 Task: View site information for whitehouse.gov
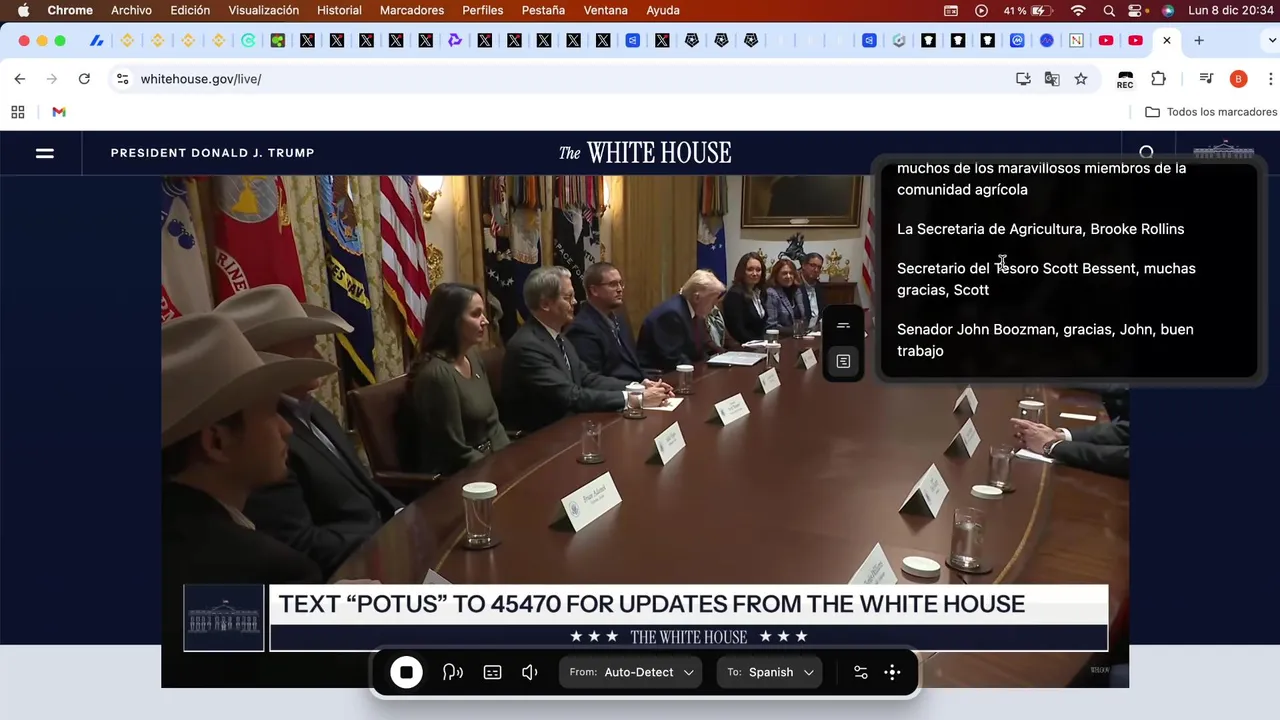coord(122,79)
